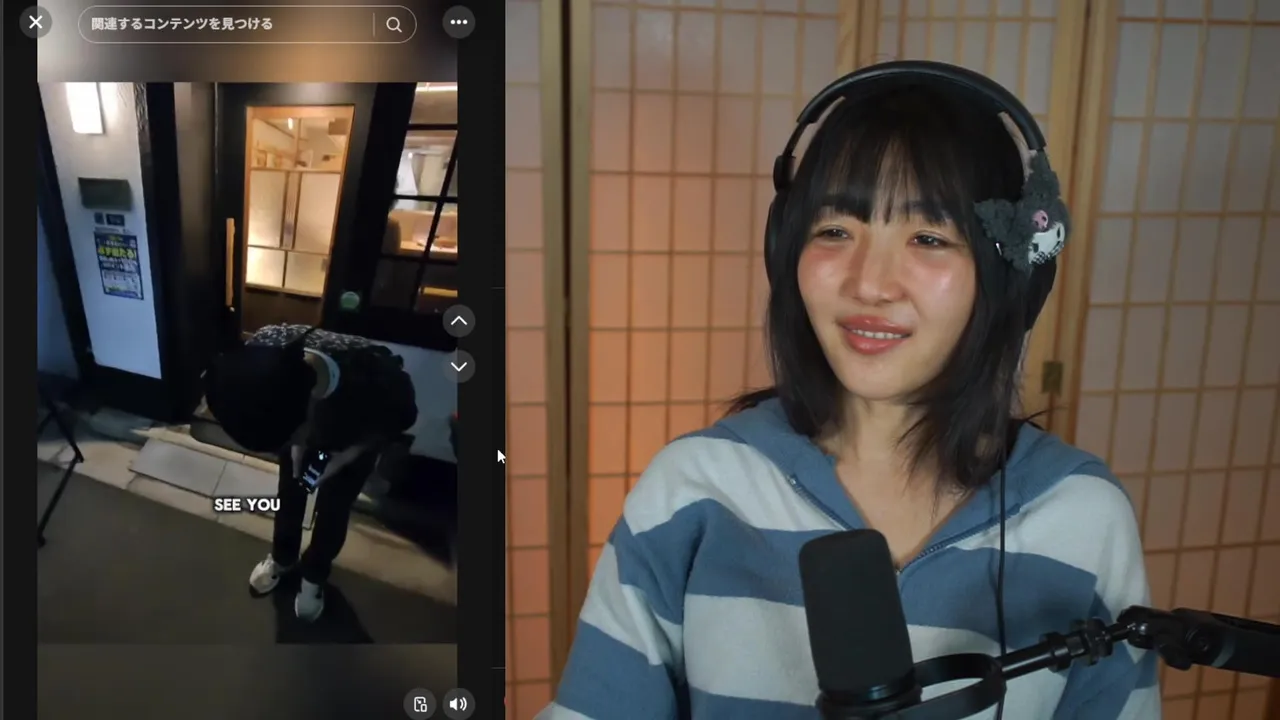Click the captions/clip icon beside the speaker
This screenshot has height=720, width=1280.
[420, 704]
